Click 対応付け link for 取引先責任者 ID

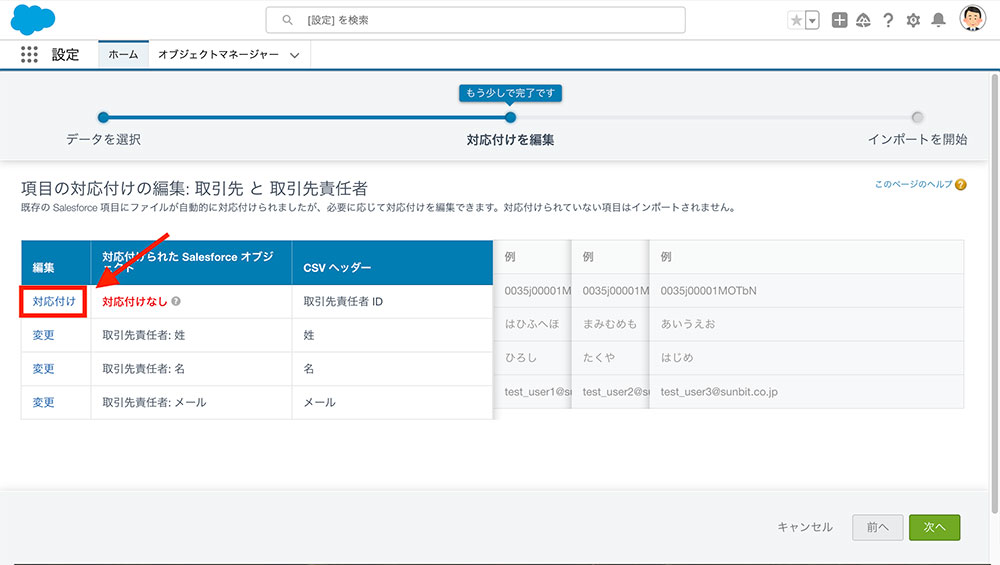[54, 302]
